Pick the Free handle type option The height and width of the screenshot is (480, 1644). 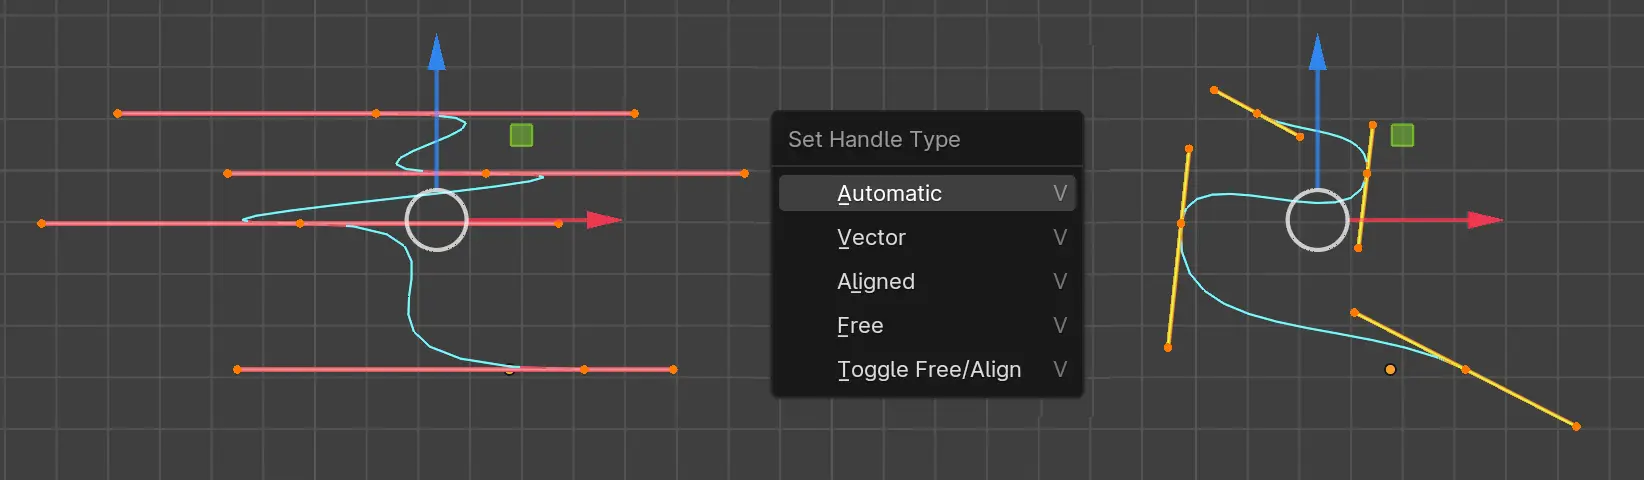[x=860, y=325]
